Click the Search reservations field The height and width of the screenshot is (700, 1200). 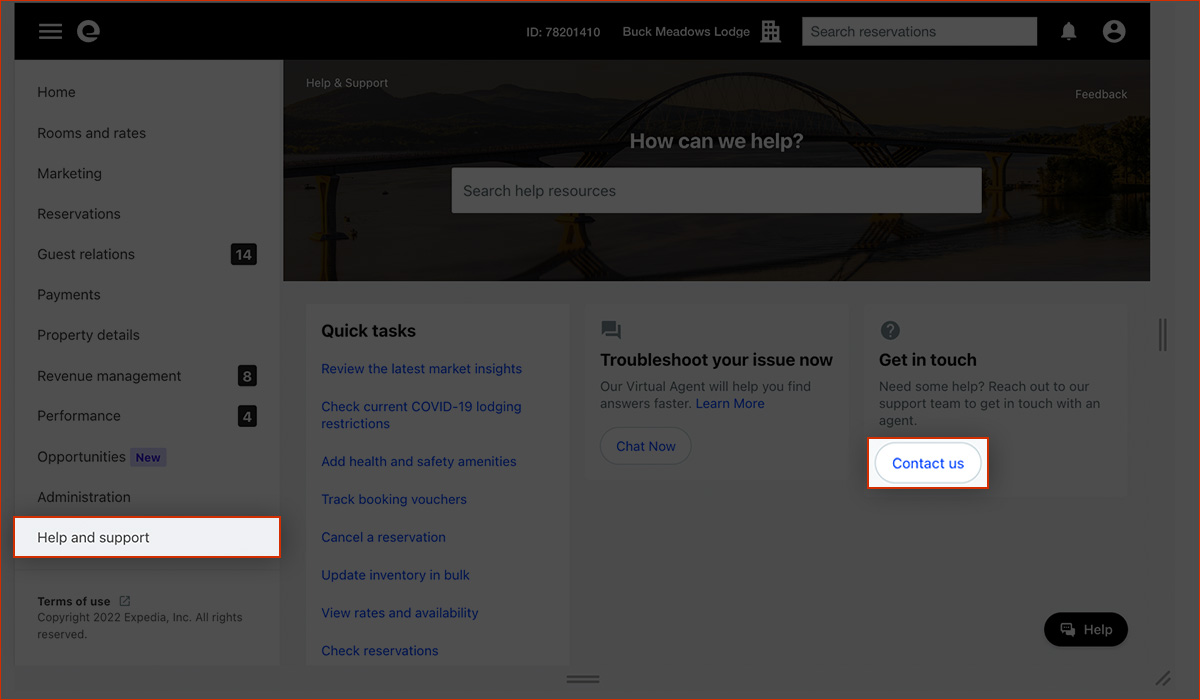click(x=919, y=32)
